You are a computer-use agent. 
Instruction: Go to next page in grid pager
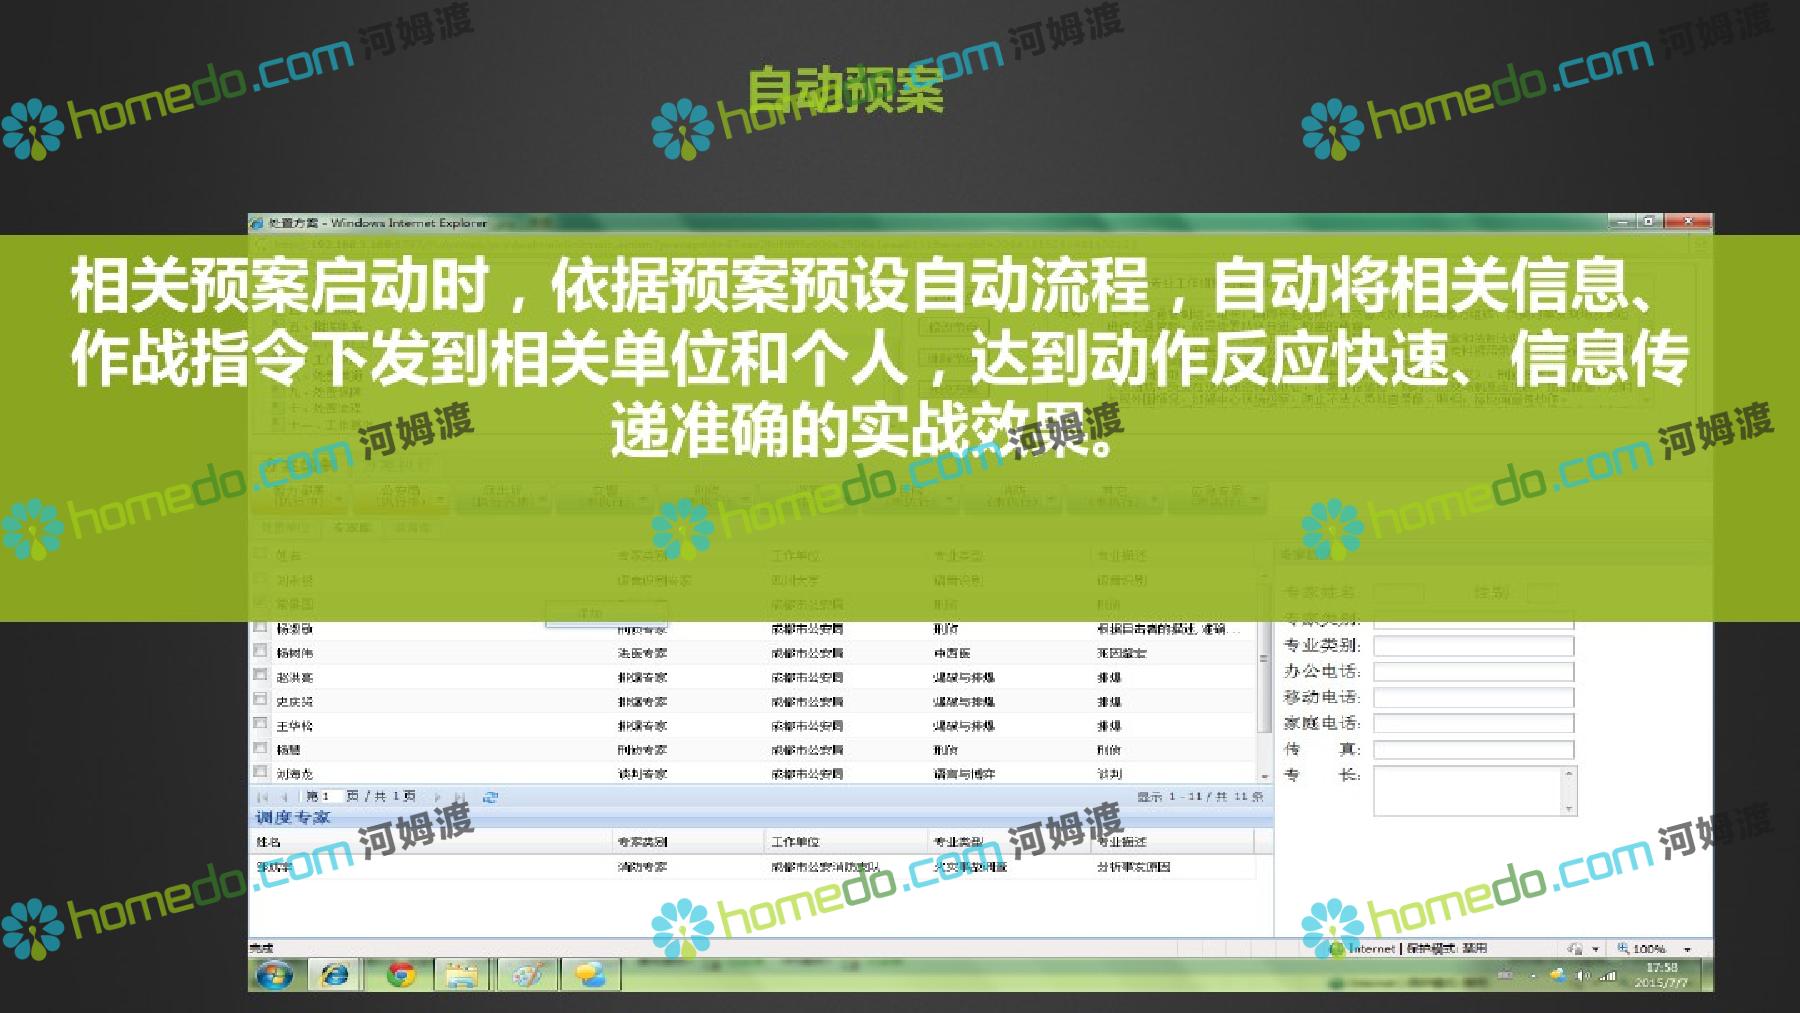coord(437,797)
